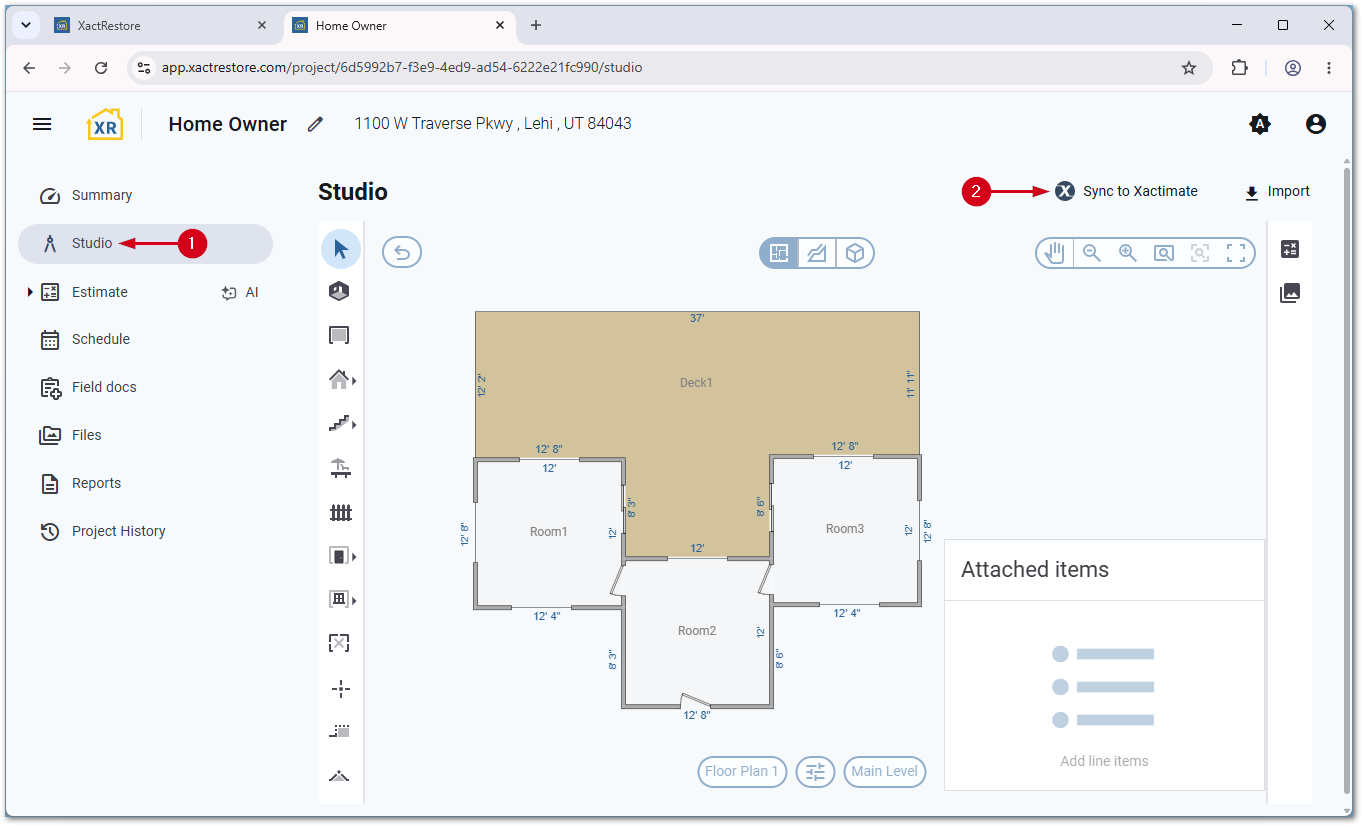Edit the project name with the pencil icon
The width and height of the screenshot is (1362, 826).
click(316, 124)
